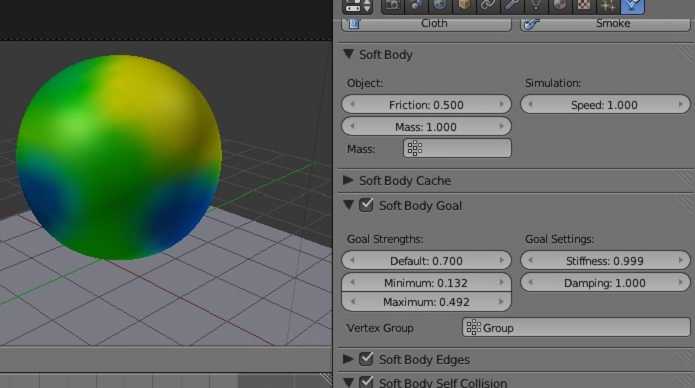Image resolution: width=695 pixels, height=388 pixels.
Task: Open the Material properties sphere icon
Action: (559, 5)
